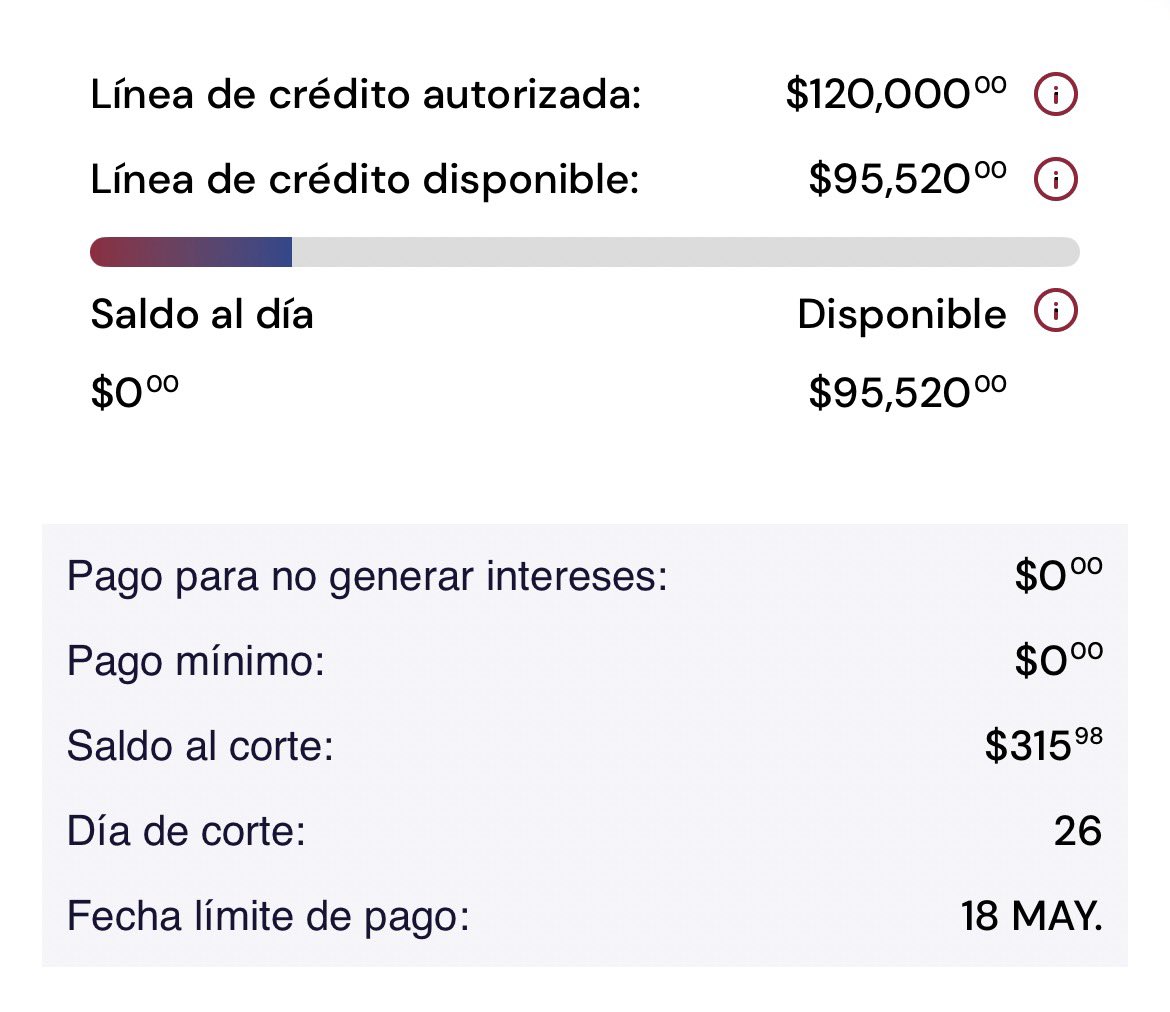Select Día de corte row

(584, 831)
